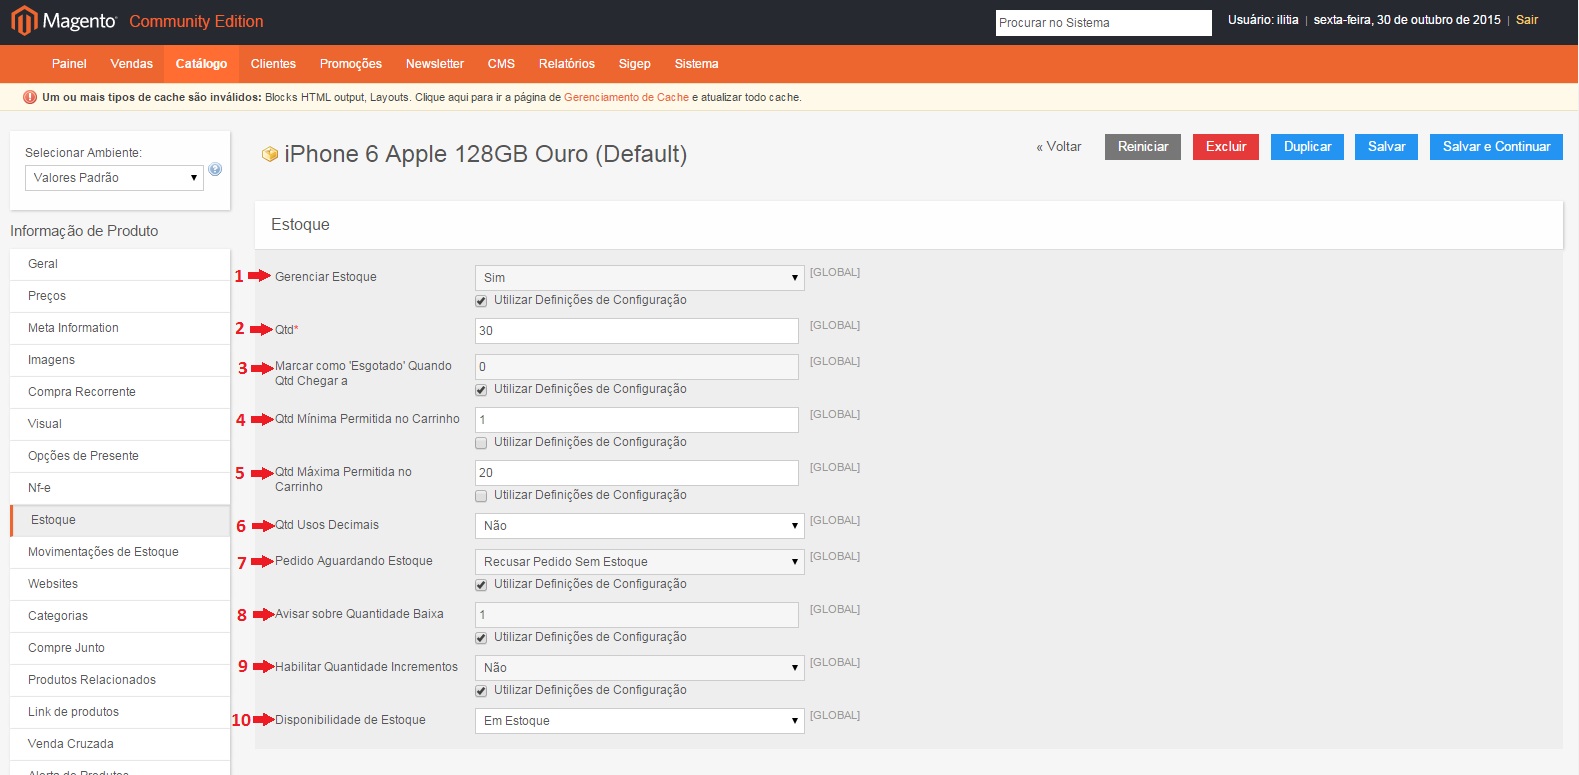The image size is (1579, 775).
Task: Select the Link de produtos sidebar tab
Action: coord(120,712)
